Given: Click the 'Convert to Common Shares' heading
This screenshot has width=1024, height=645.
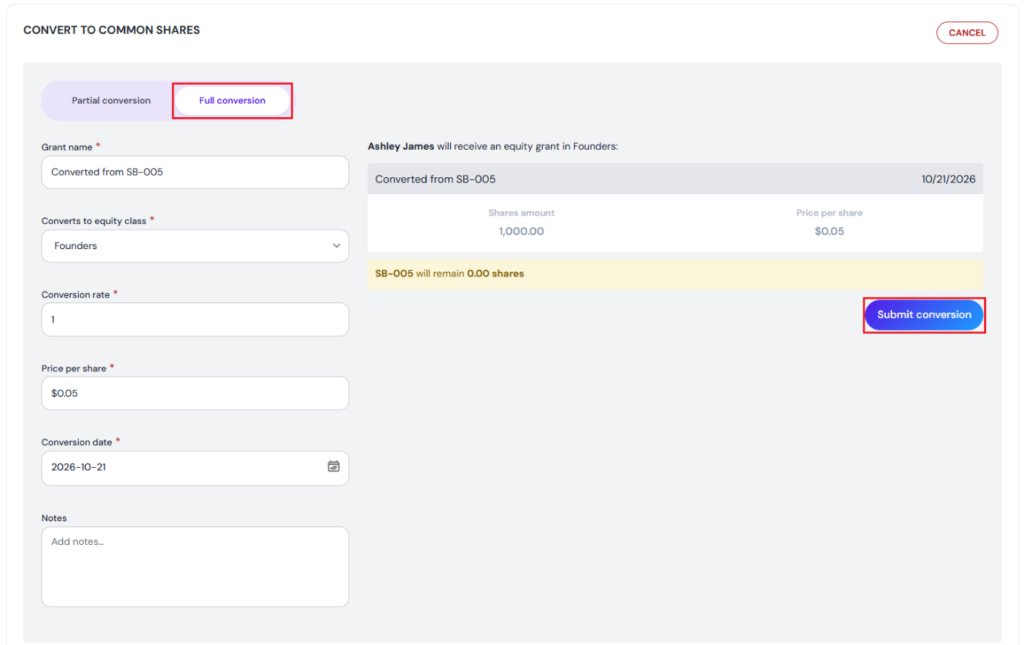Looking at the screenshot, I should tap(112, 30).
